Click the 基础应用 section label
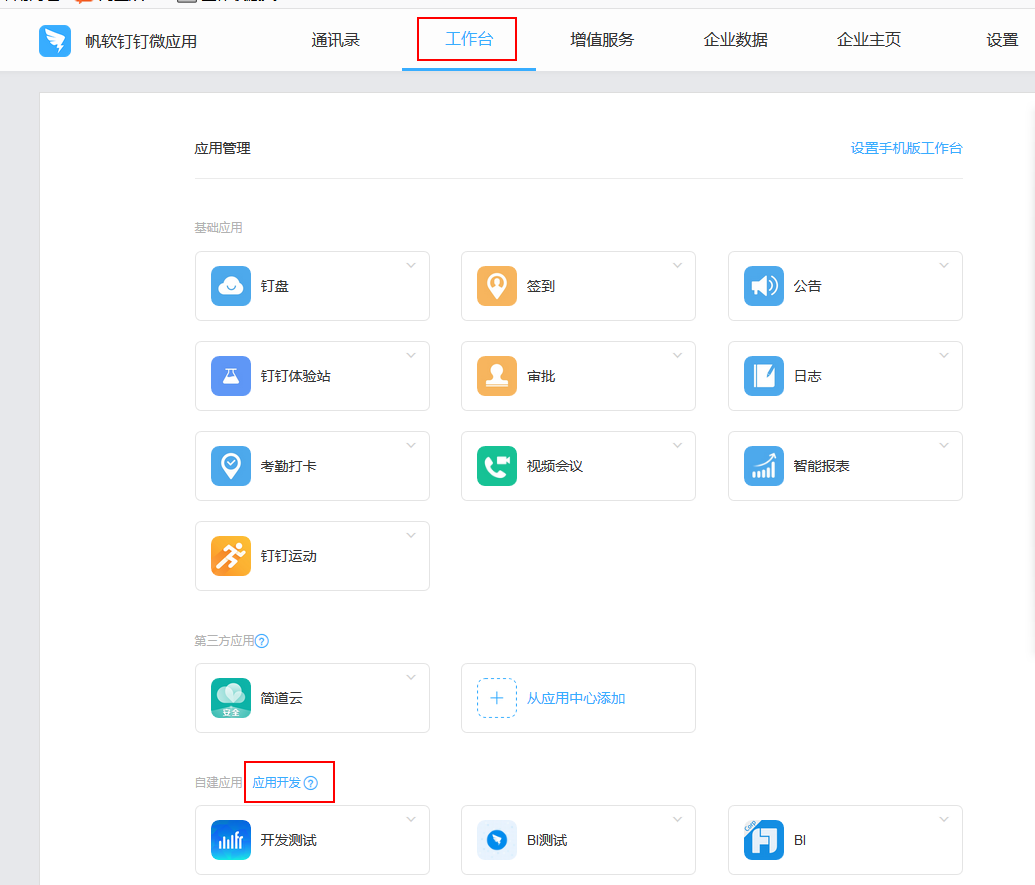Viewport: 1035px width, 885px height. coord(218,228)
